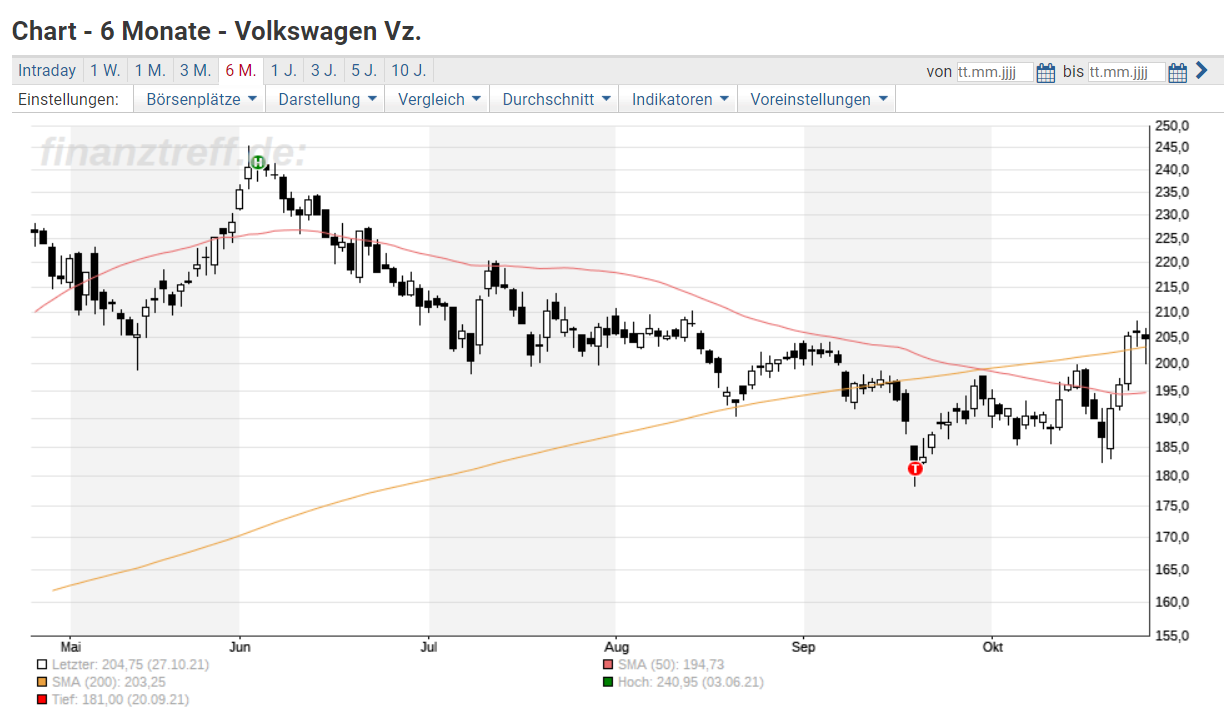Click the 'Jul' x-axis label

[x=428, y=647]
